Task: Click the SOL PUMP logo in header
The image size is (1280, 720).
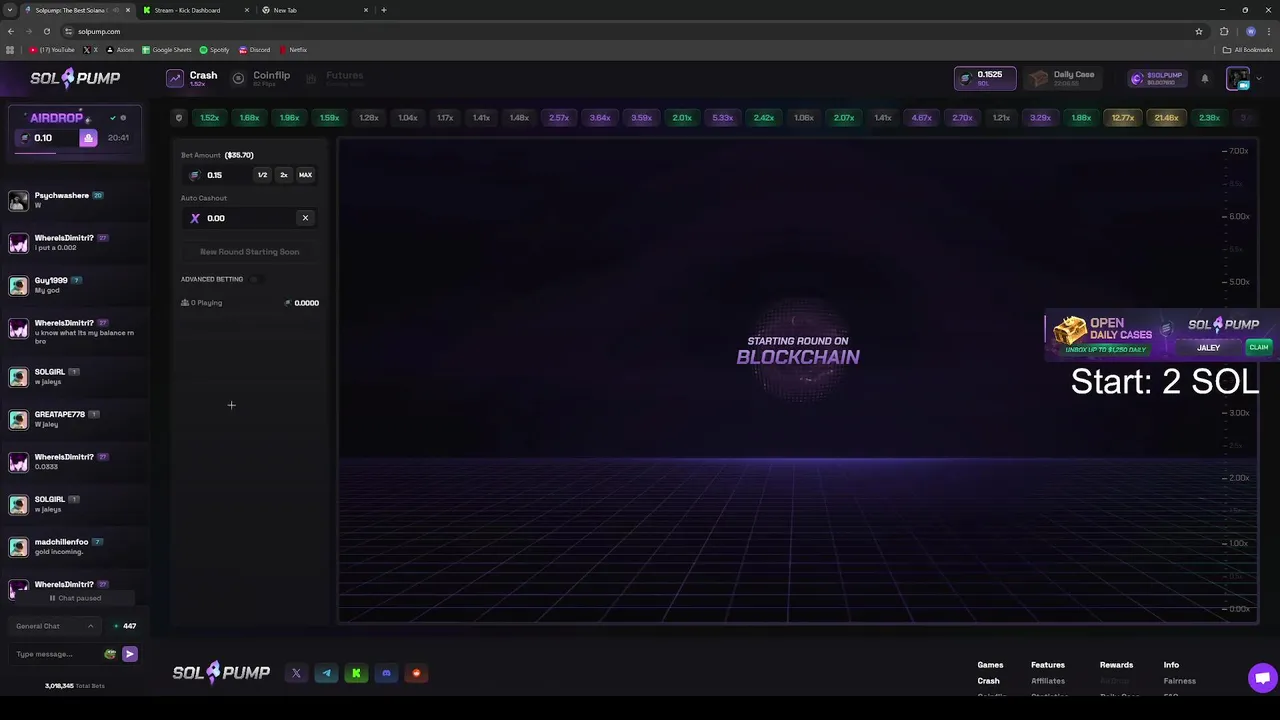Action: point(75,78)
